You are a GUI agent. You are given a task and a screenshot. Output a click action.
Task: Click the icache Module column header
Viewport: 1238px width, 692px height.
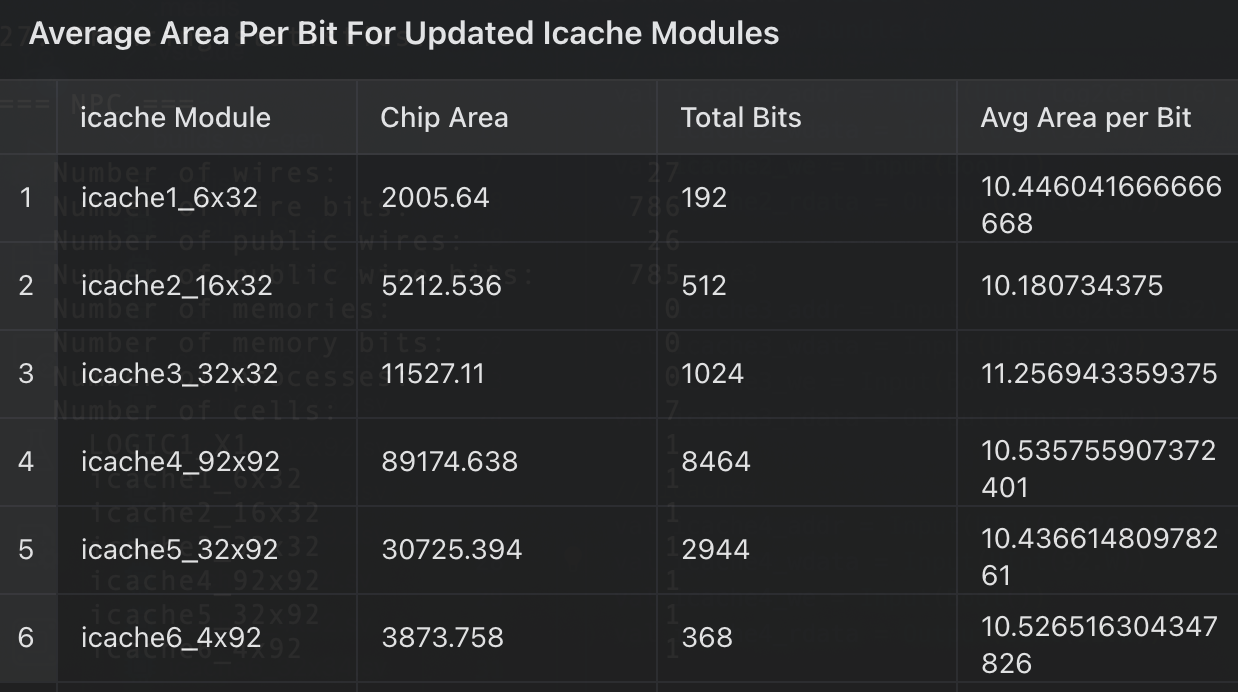point(176,117)
